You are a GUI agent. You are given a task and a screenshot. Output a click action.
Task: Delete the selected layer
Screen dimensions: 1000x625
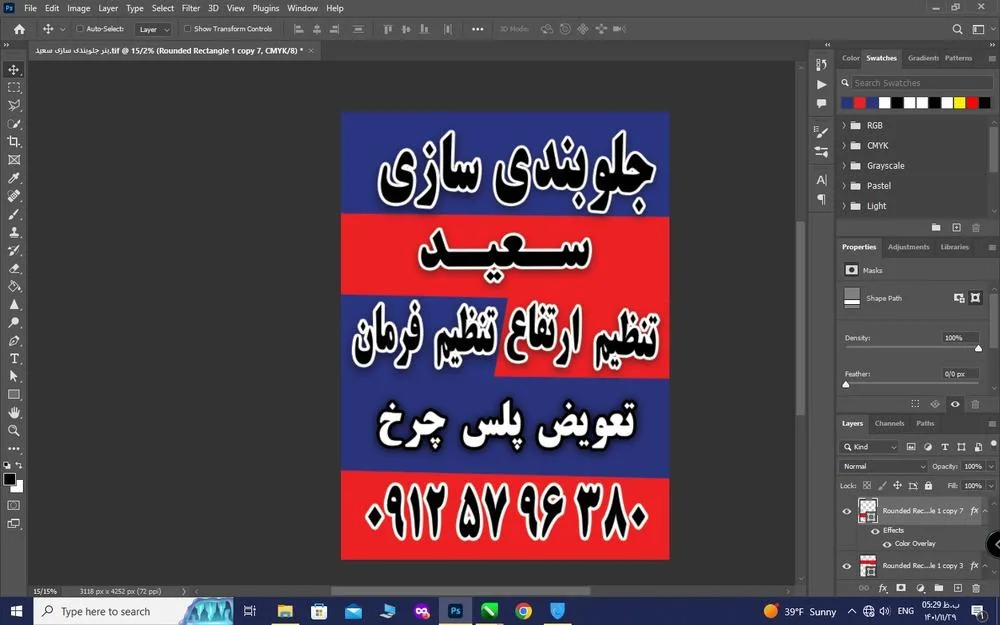(976, 588)
